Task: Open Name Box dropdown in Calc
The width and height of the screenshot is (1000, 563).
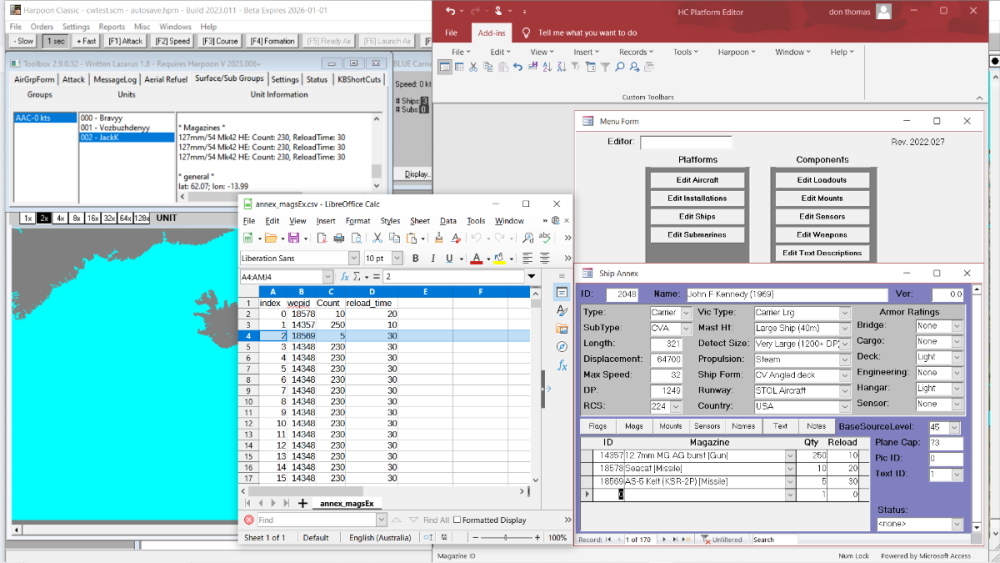Action: (328, 277)
